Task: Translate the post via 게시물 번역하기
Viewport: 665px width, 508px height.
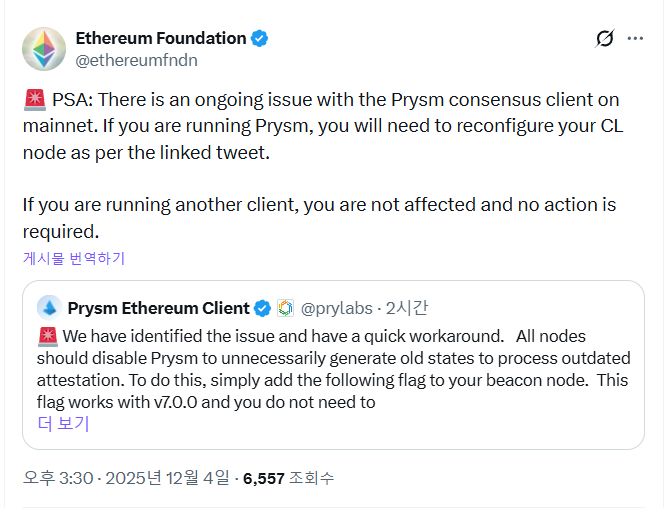Action: [x=74, y=258]
